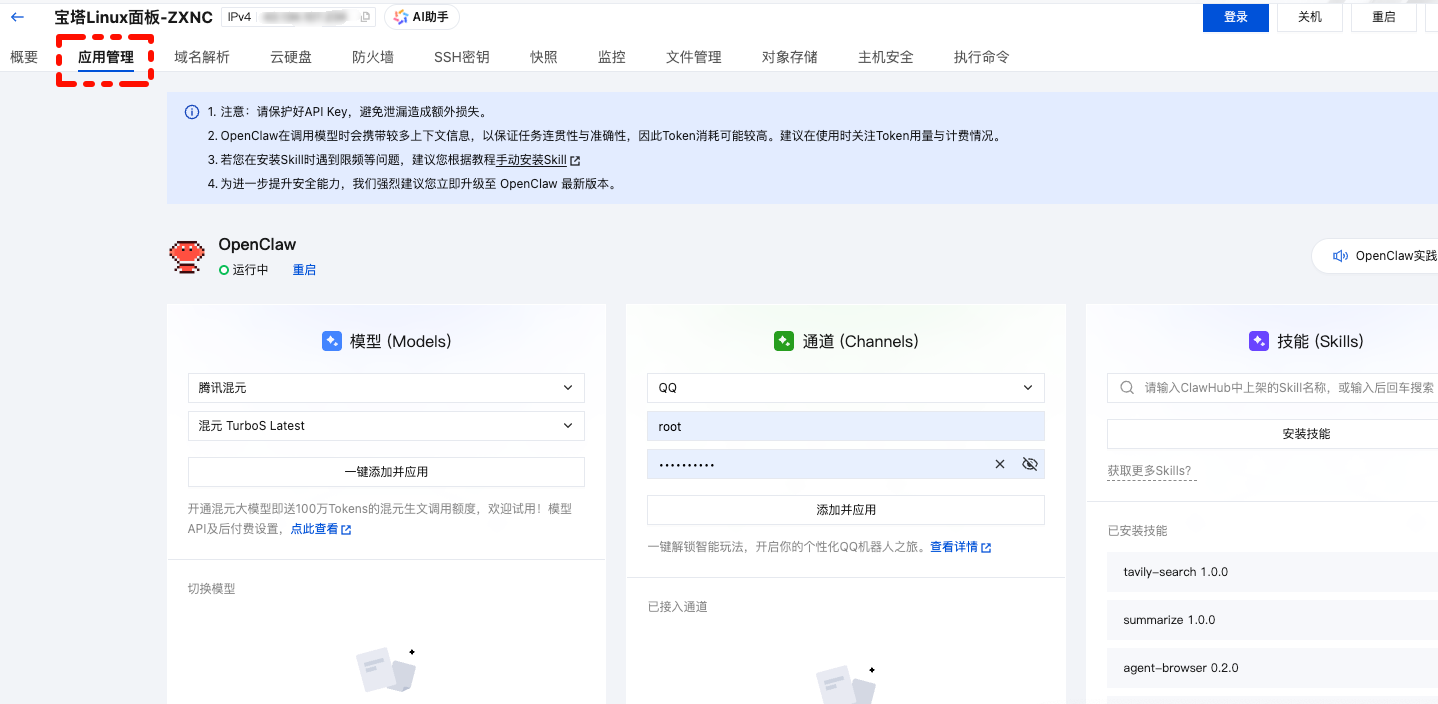Click the info icon beside the notice text
The width and height of the screenshot is (1438, 704).
pos(191,111)
